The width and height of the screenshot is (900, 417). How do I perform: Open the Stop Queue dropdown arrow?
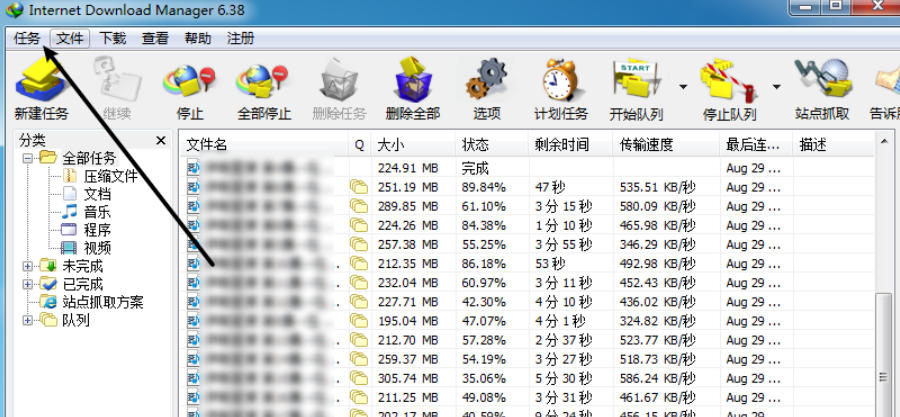776,87
